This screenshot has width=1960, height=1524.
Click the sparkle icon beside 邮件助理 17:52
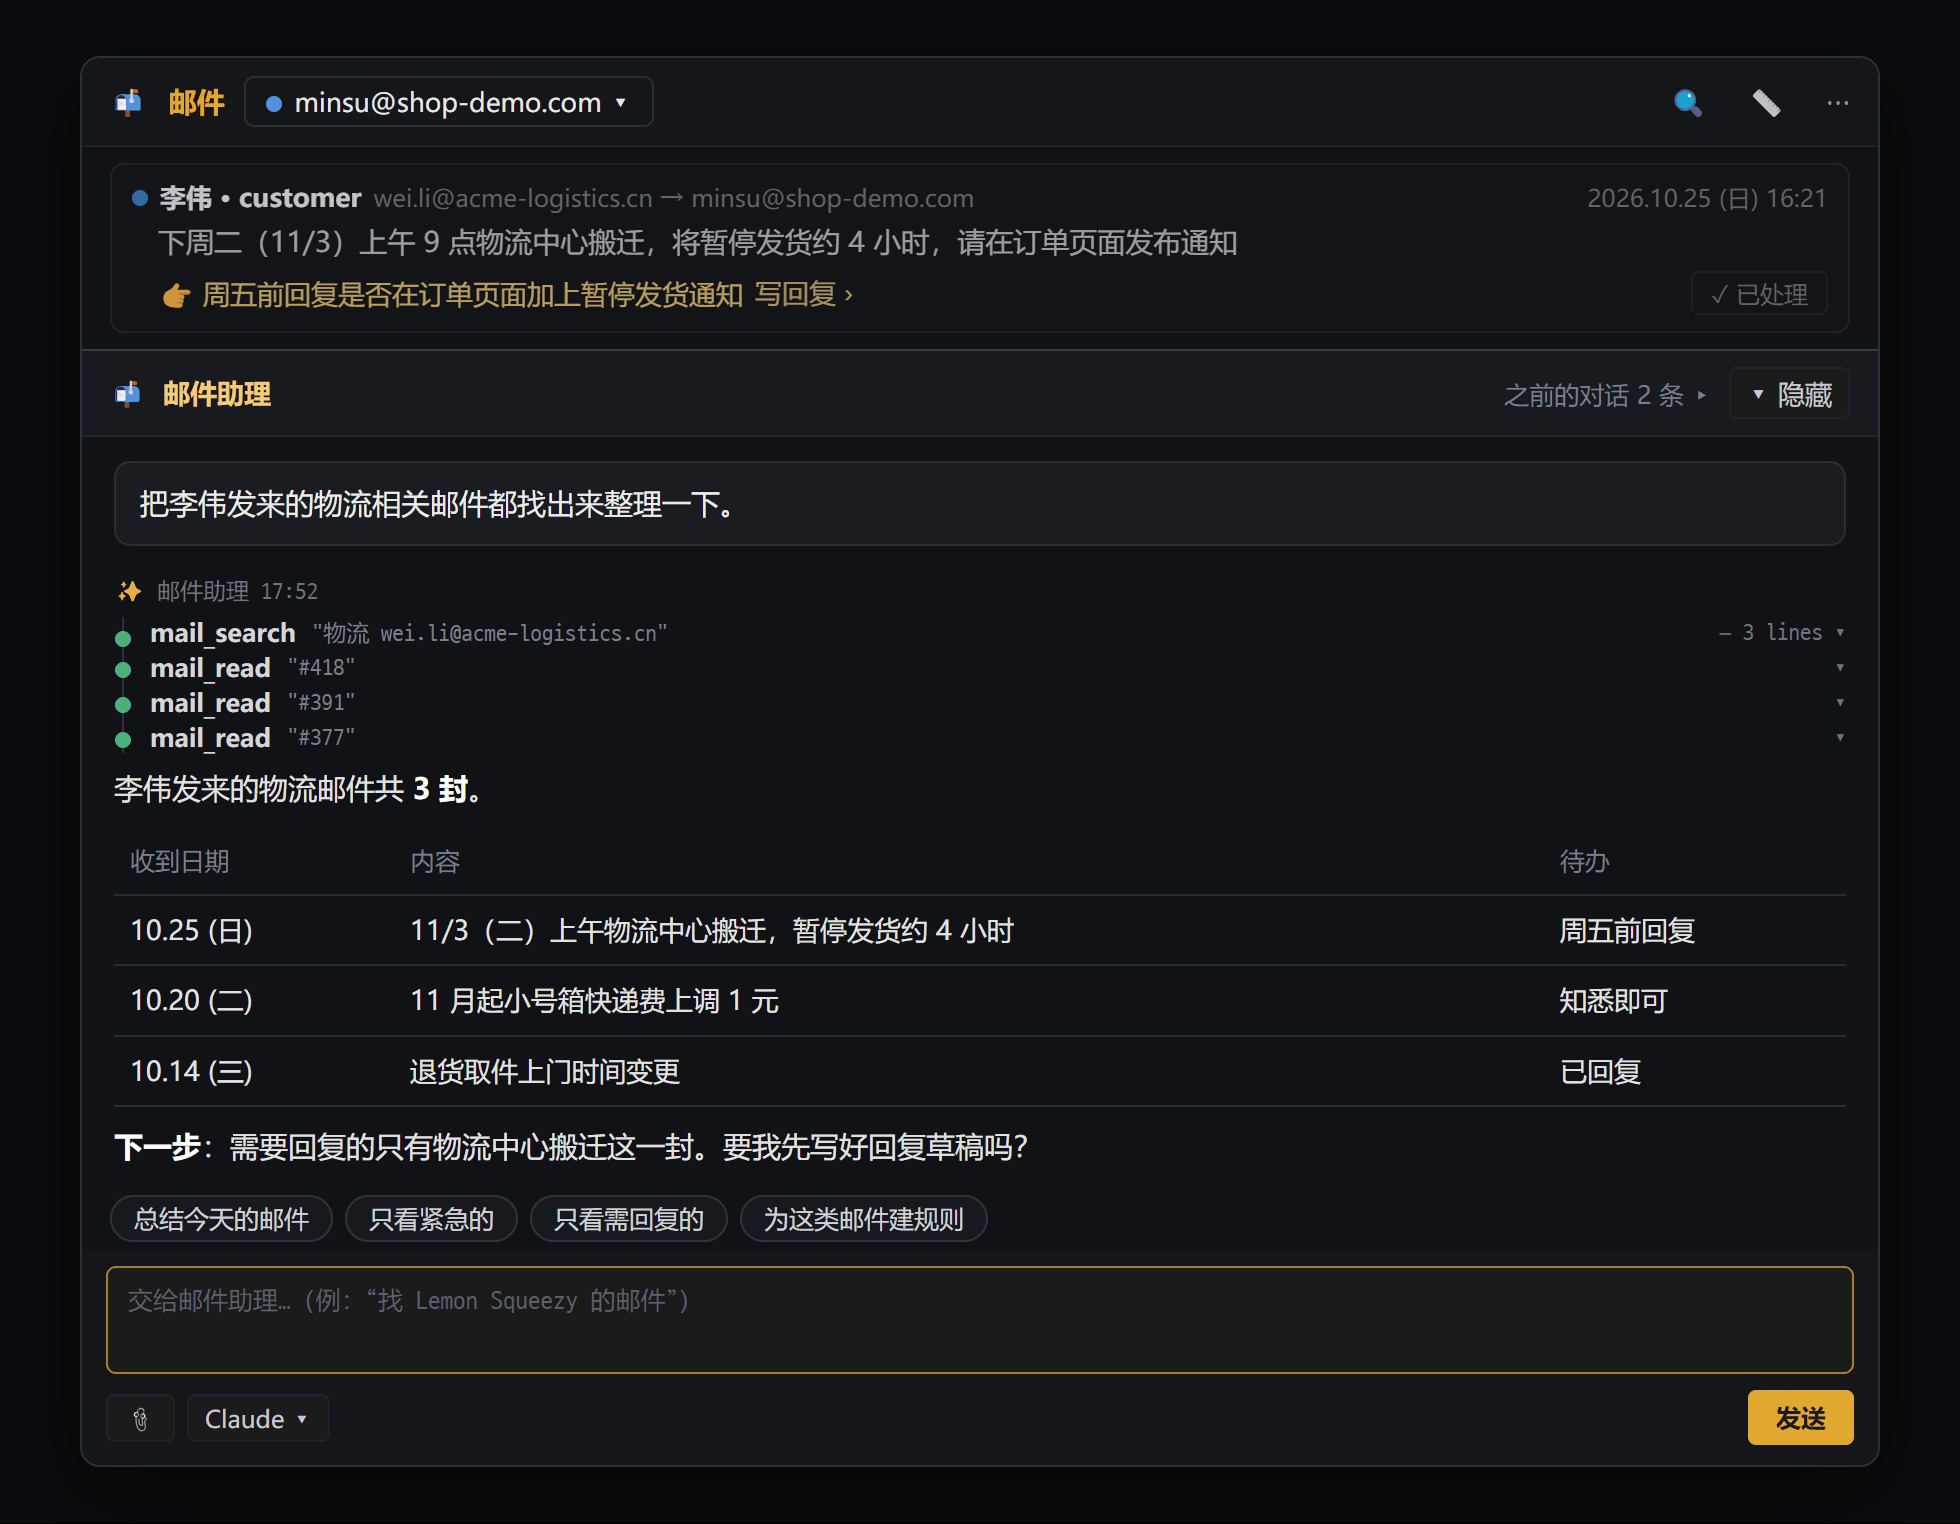click(129, 591)
